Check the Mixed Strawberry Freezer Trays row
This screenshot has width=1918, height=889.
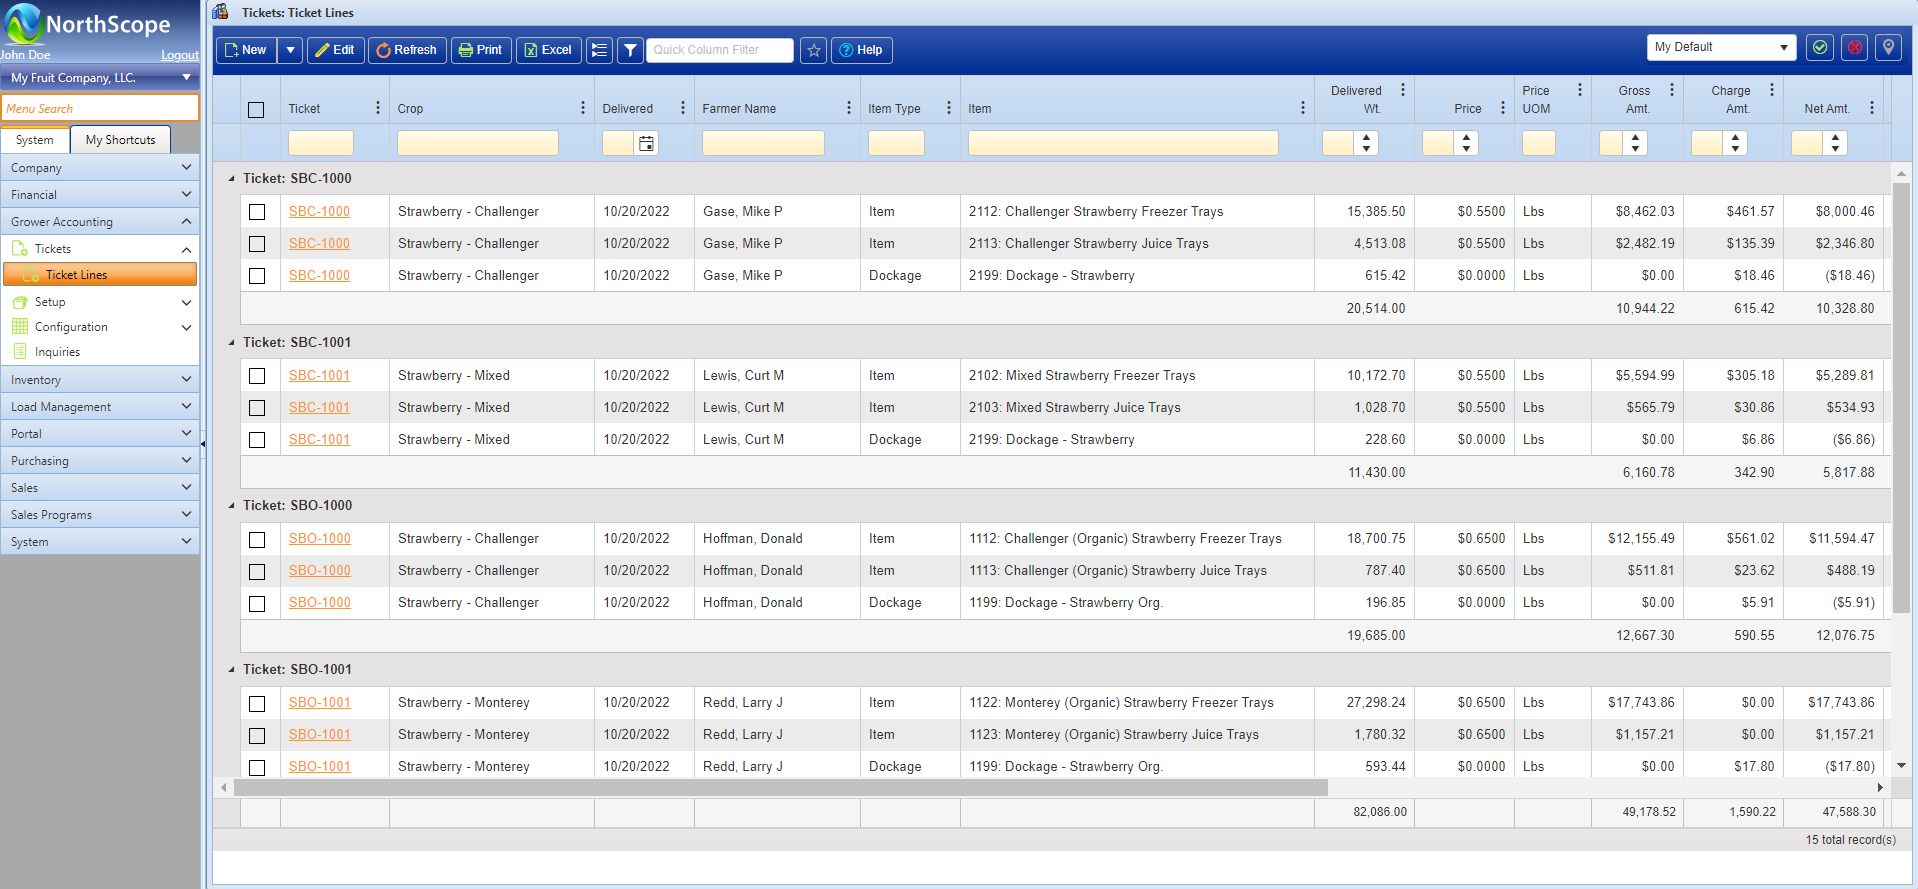click(257, 376)
